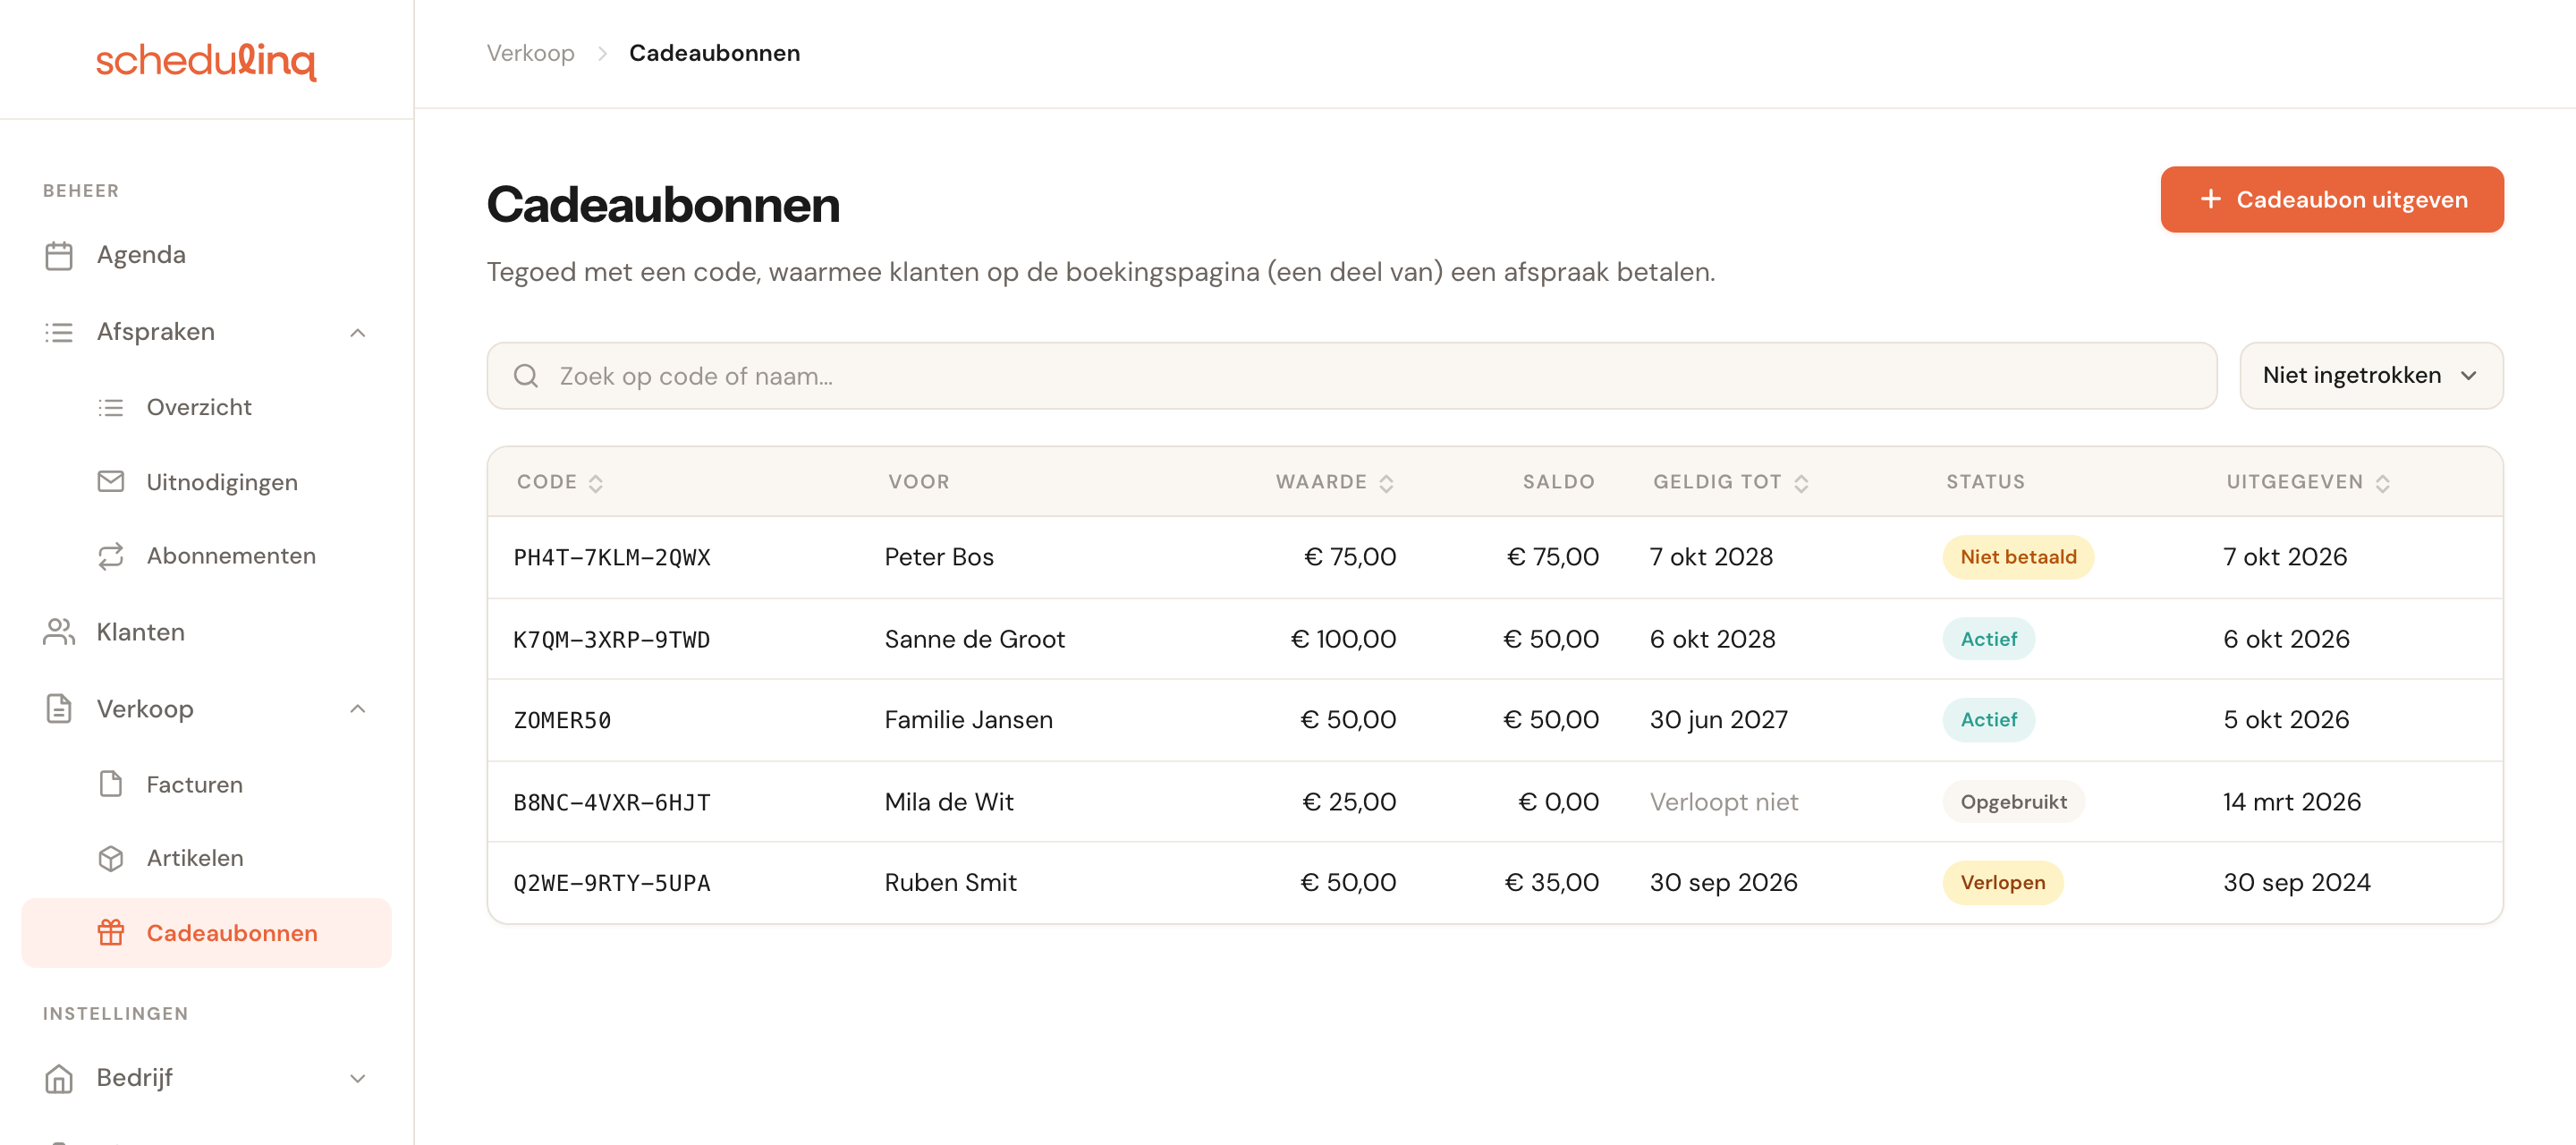The height and width of the screenshot is (1145, 2576).
Task: Click the Cadeaubonnen gift icon
Action: (x=111, y=933)
